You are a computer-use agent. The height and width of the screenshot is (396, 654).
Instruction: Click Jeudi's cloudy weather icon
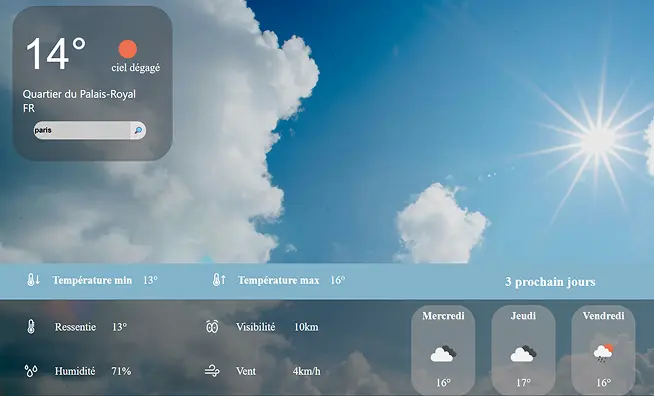[523, 354]
